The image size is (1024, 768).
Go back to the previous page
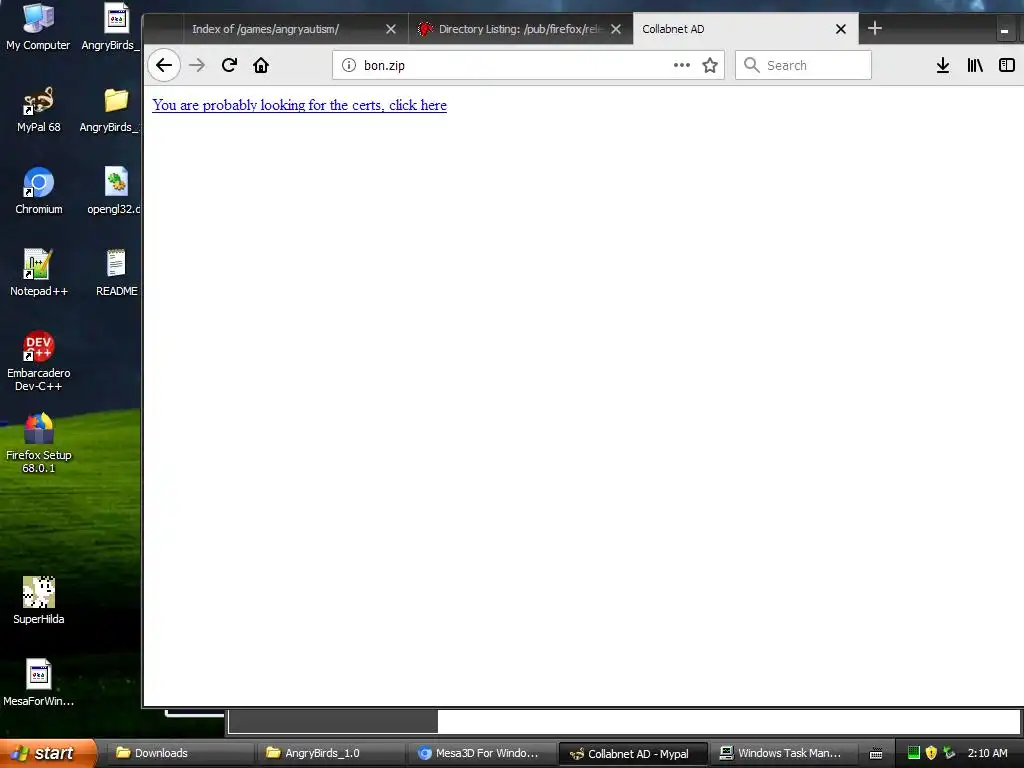click(164, 65)
